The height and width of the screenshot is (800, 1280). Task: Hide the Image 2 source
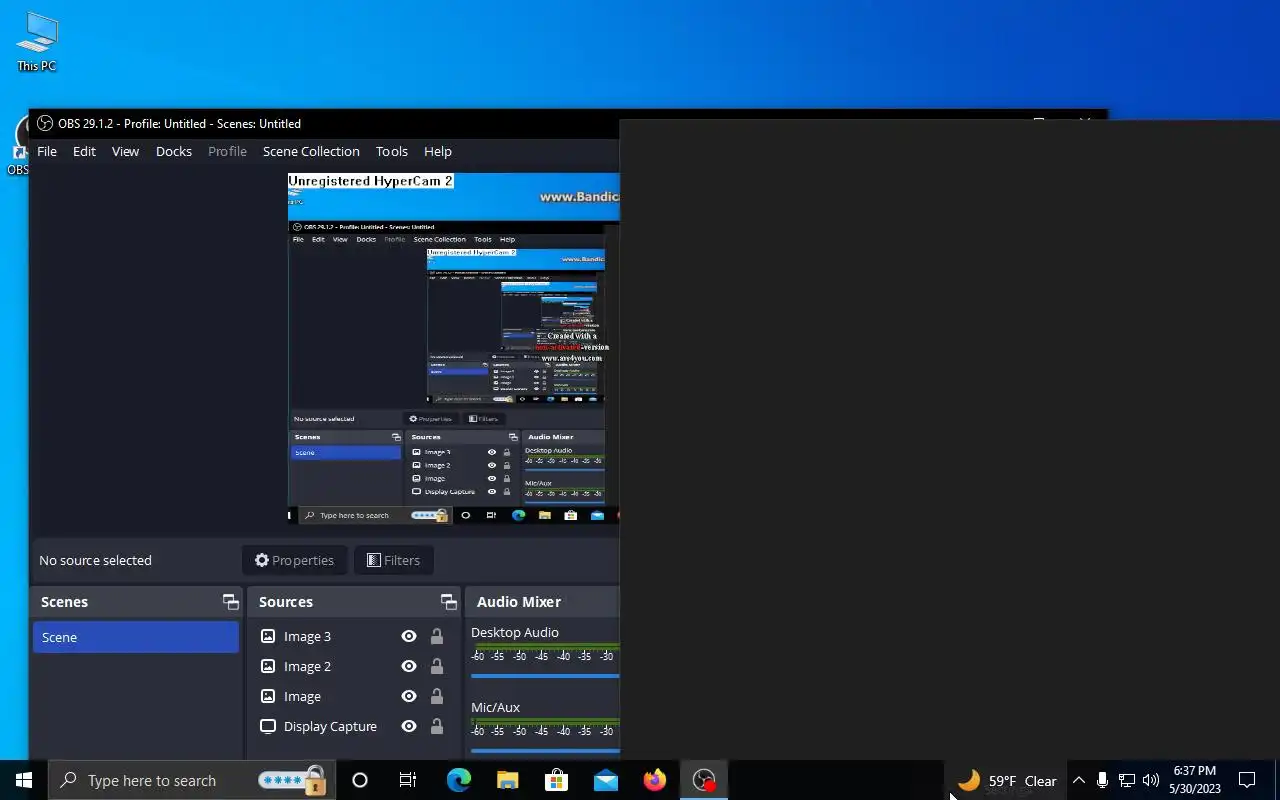(x=409, y=666)
